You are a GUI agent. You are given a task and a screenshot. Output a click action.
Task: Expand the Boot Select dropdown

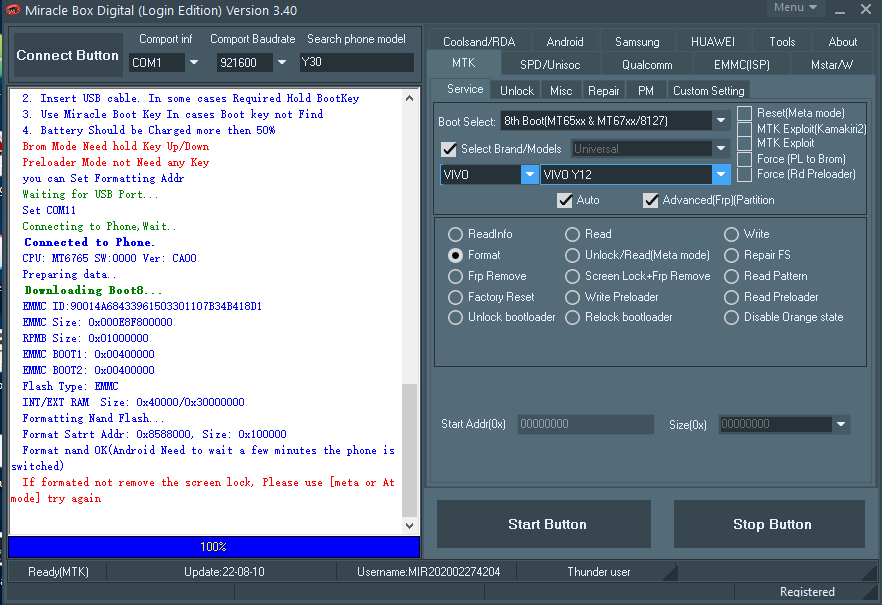[721, 120]
